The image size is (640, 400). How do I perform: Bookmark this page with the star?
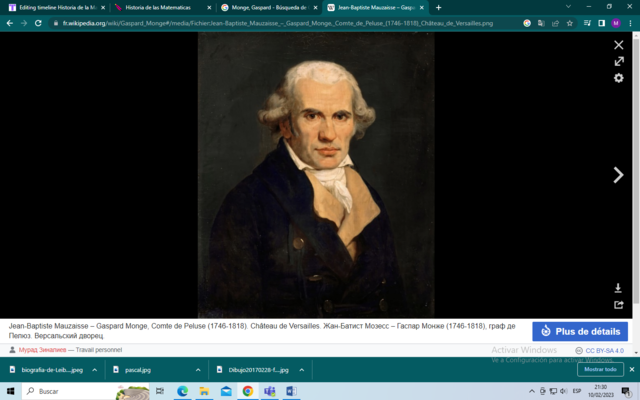pyautogui.click(x=569, y=23)
